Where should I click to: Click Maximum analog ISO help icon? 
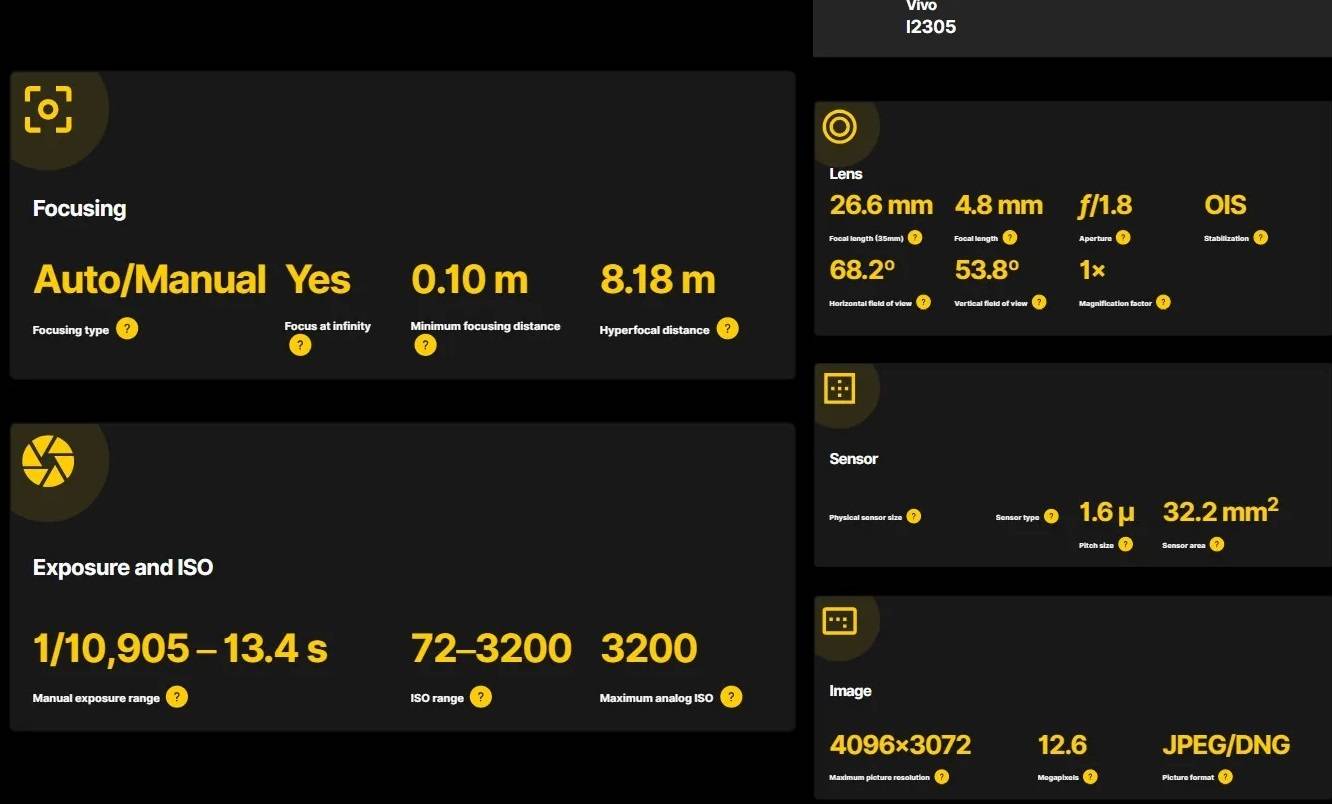coord(731,697)
